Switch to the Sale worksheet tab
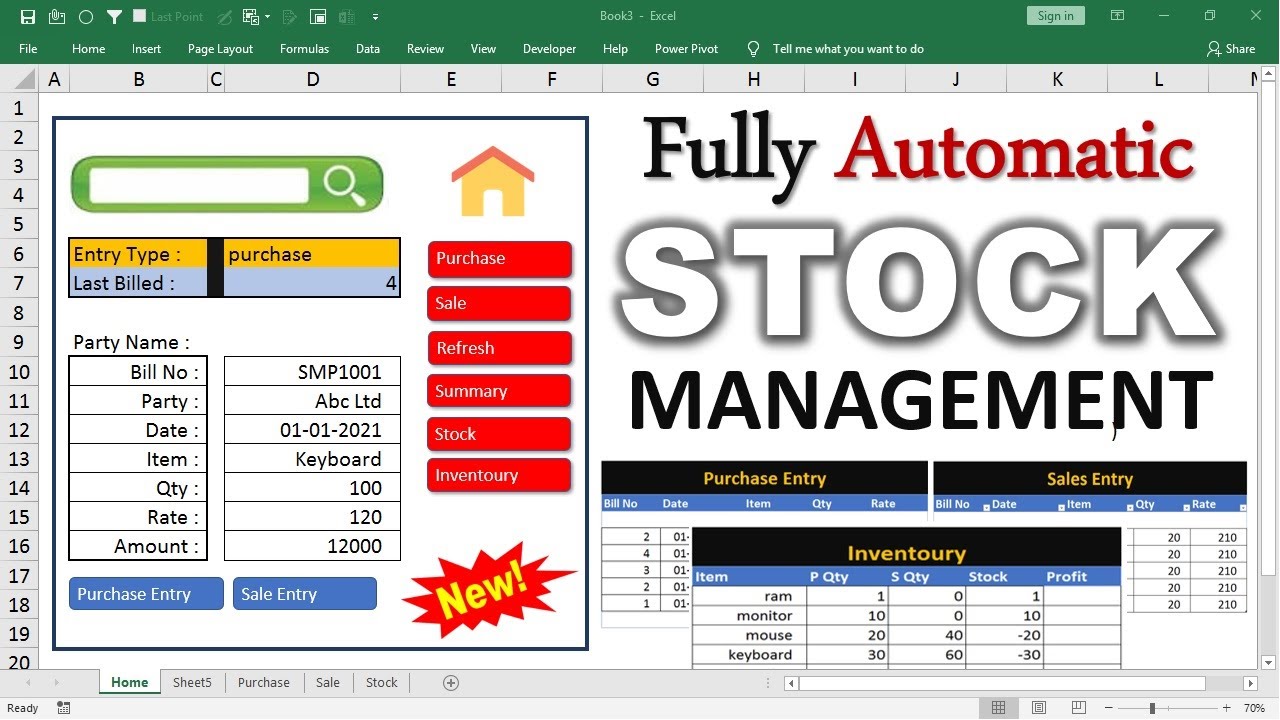1280x720 pixels. pyautogui.click(x=328, y=683)
